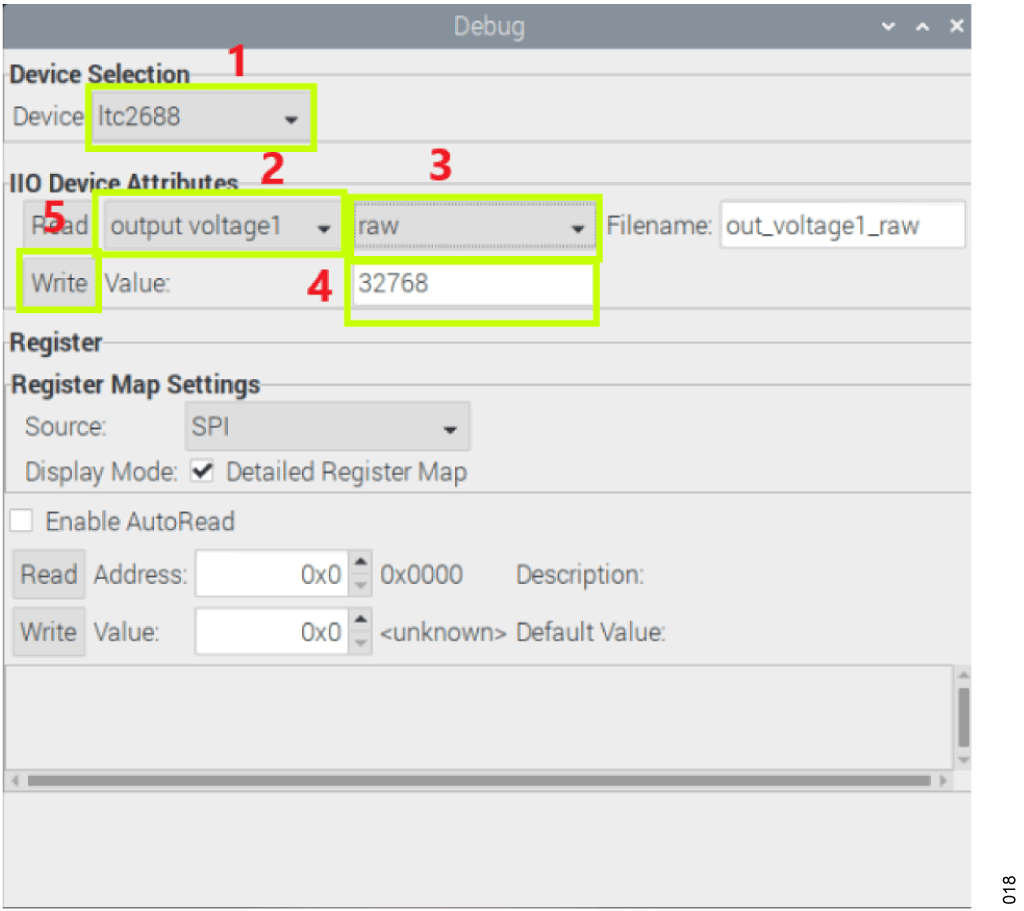Expand the output voltage1 channel dropdown
The height and width of the screenshot is (911, 1024).
[x=221, y=227]
